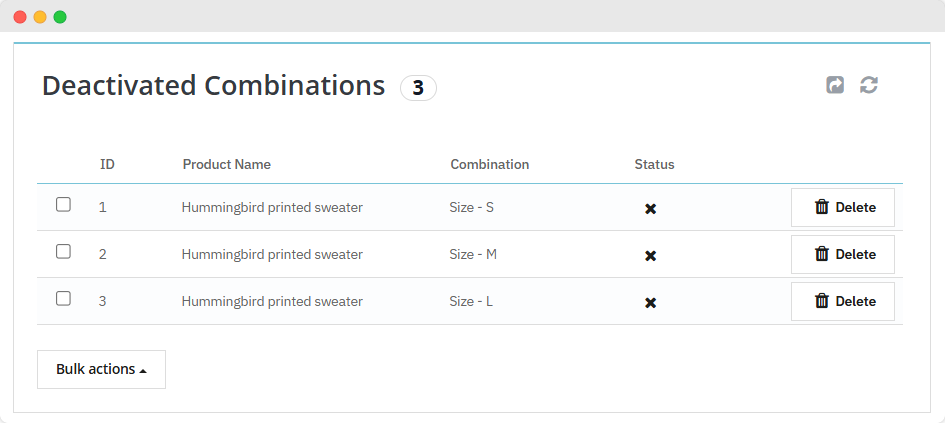
Task: Click the Product Name column header
Action: 226,164
